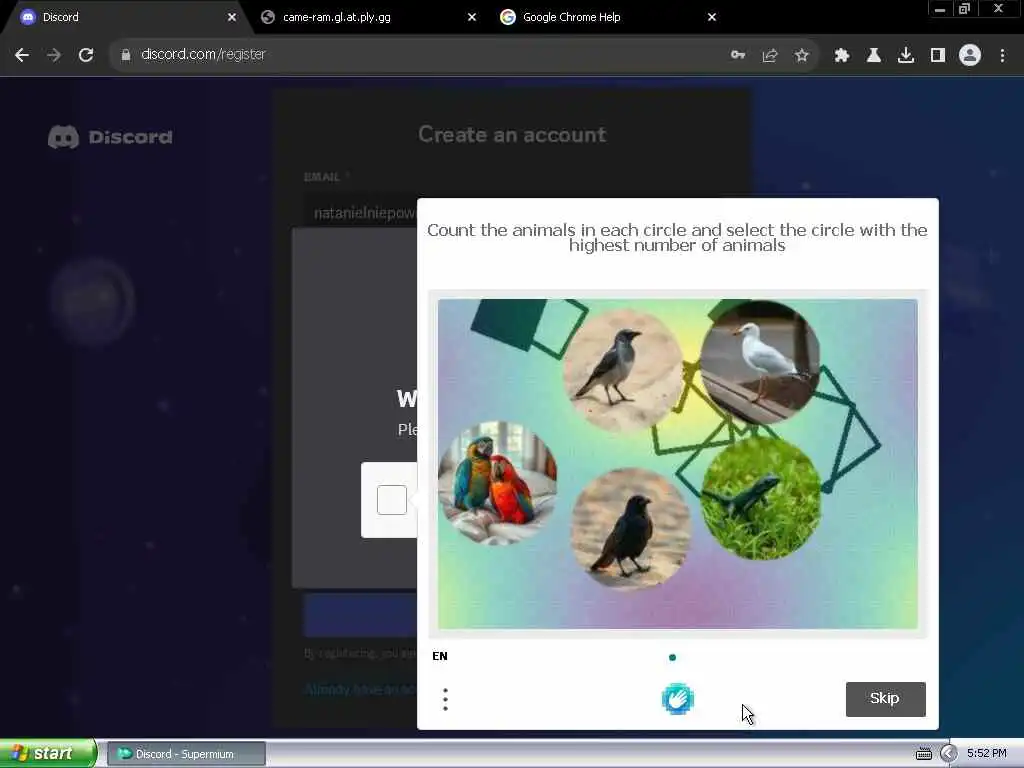
Task: Select the circle with the white seagull
Action: click(760, 362)
